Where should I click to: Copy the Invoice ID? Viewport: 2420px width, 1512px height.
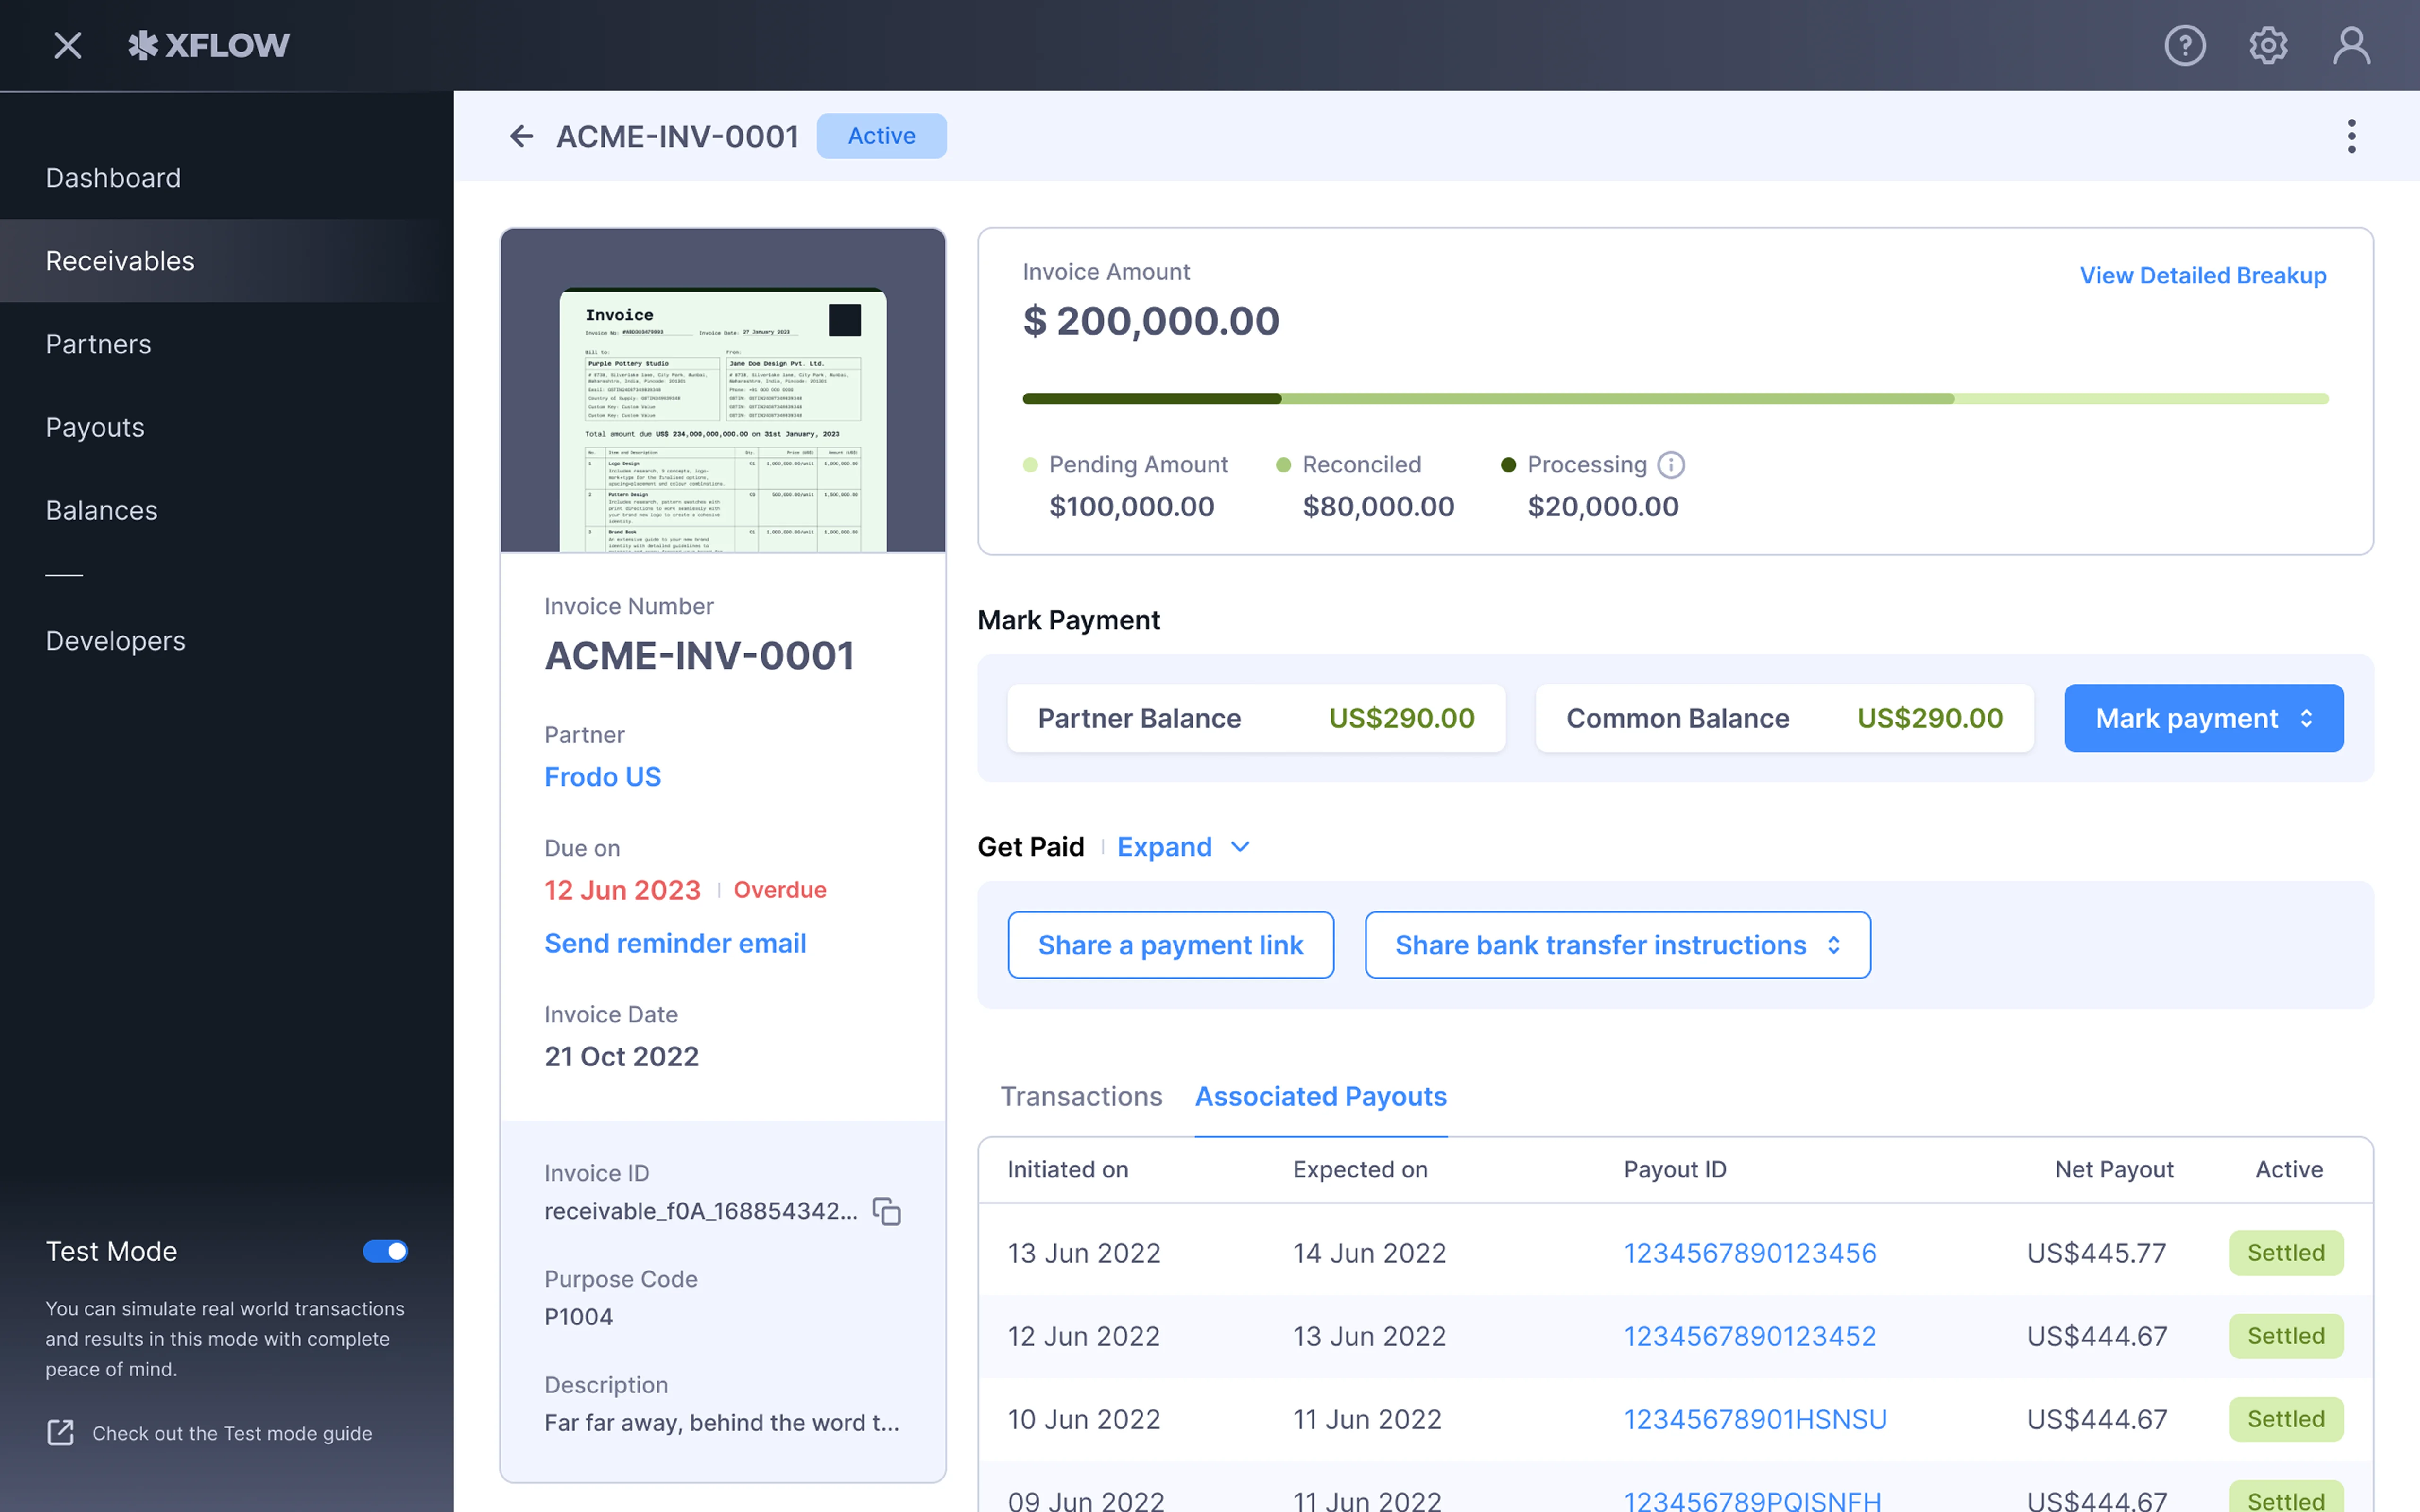(887, 1211)
